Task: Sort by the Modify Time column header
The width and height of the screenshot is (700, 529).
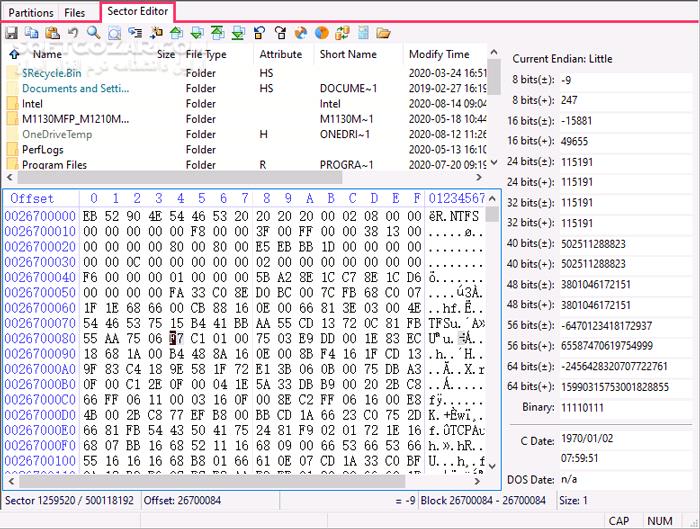Action: point(439,54)
